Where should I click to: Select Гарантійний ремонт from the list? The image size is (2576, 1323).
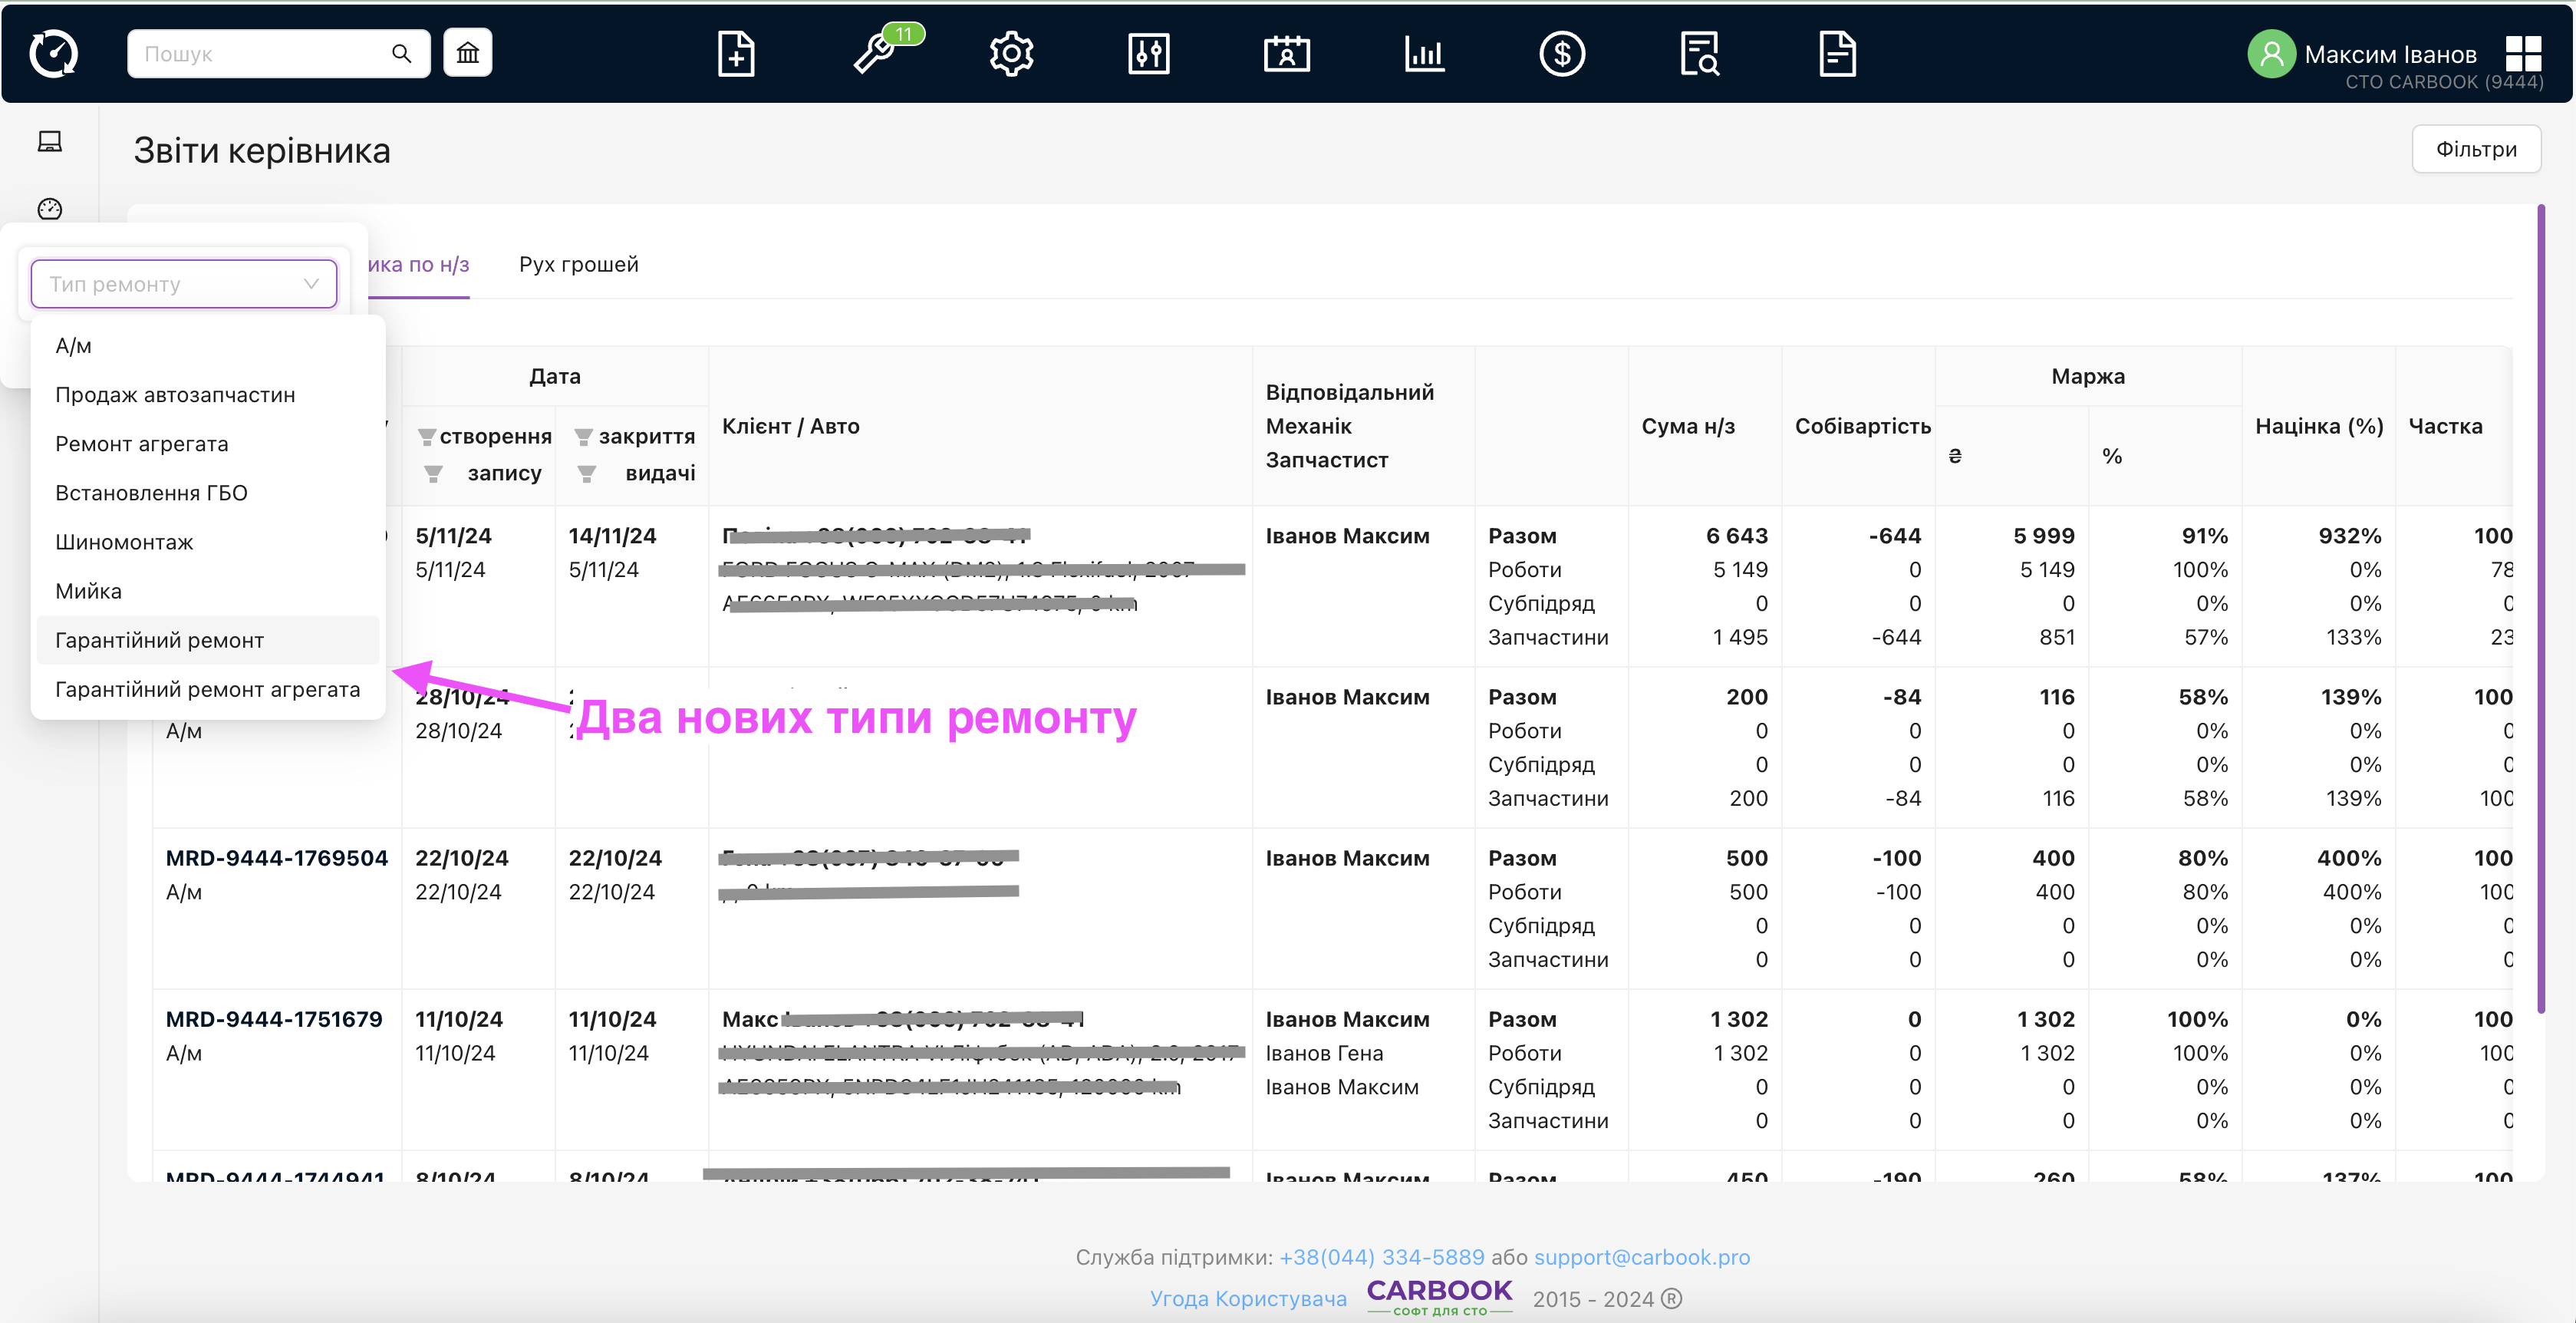point(160,640)
